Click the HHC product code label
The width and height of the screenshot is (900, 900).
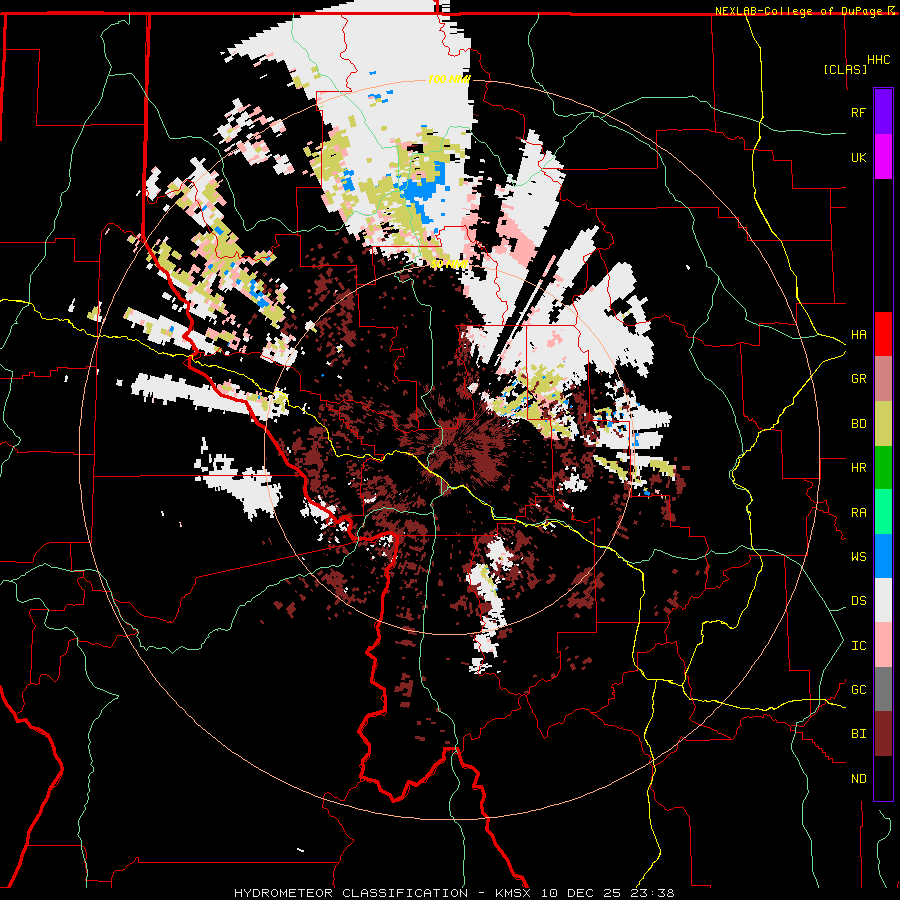(878, 60)
